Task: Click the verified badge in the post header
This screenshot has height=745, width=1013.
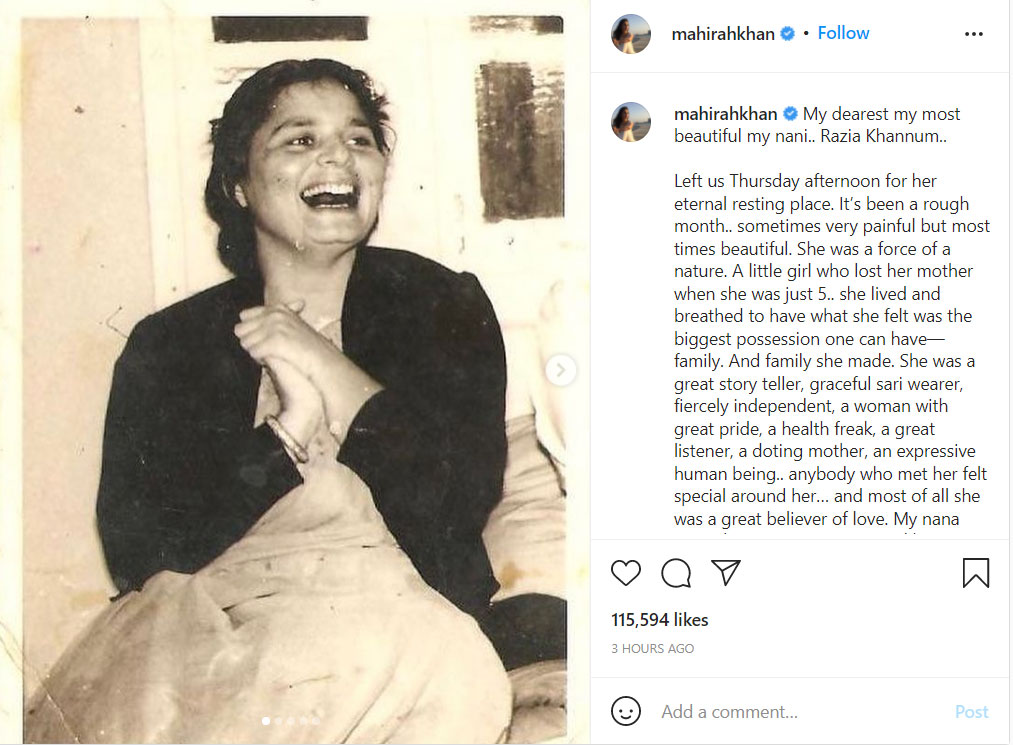Action: [788, 34]
